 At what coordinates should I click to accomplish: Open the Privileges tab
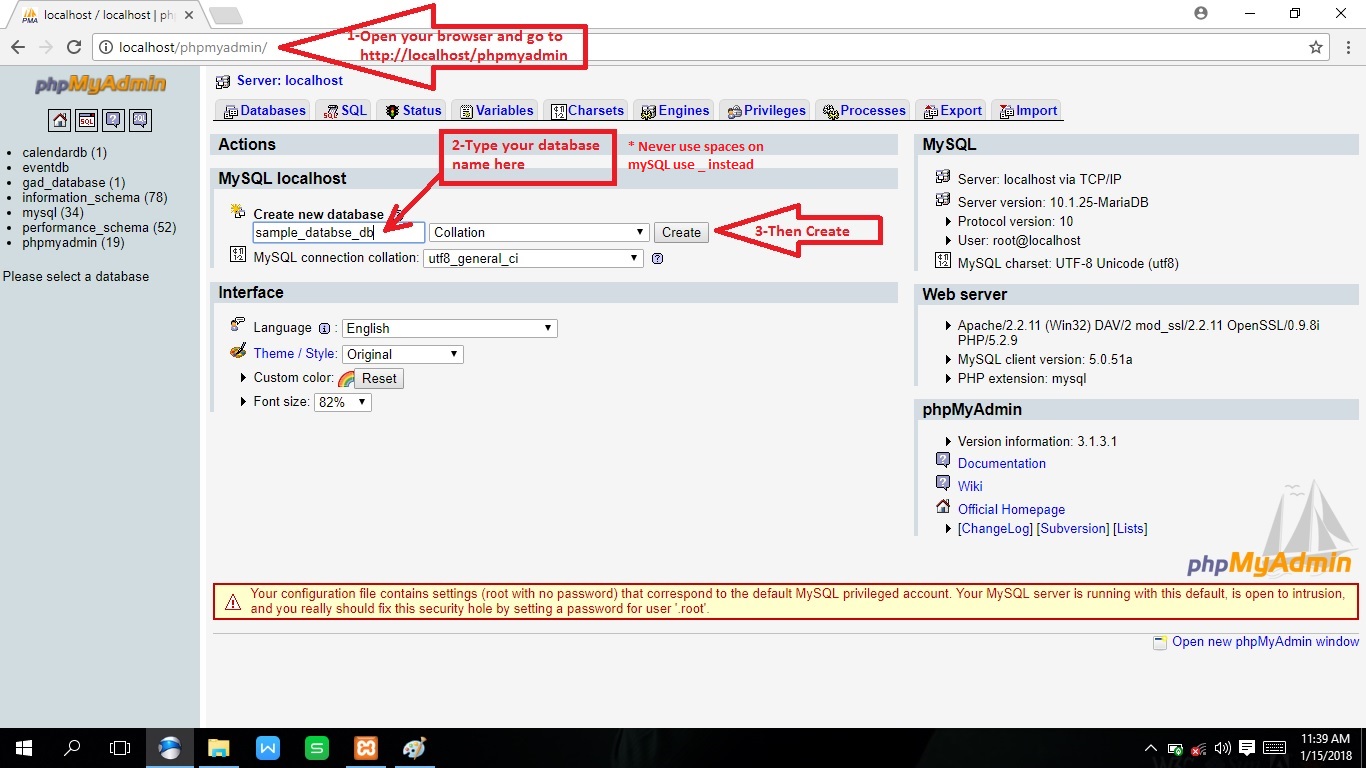pyautogui.click(x=766, y=111)
